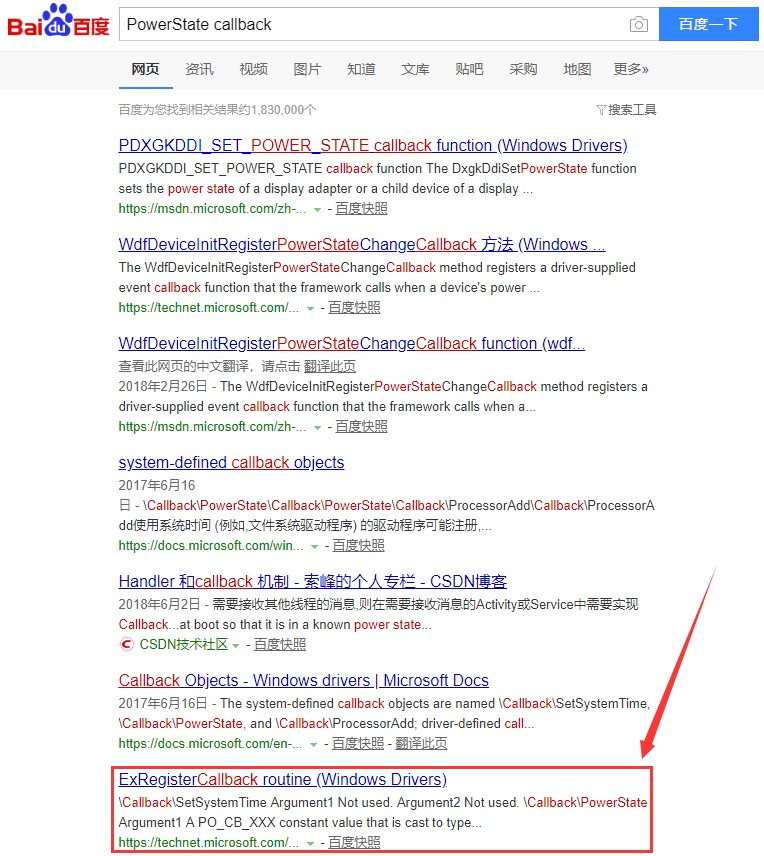Expand the 更多» menu
Viewport: 764px width, 856px height.
click(x=631, y=69)
